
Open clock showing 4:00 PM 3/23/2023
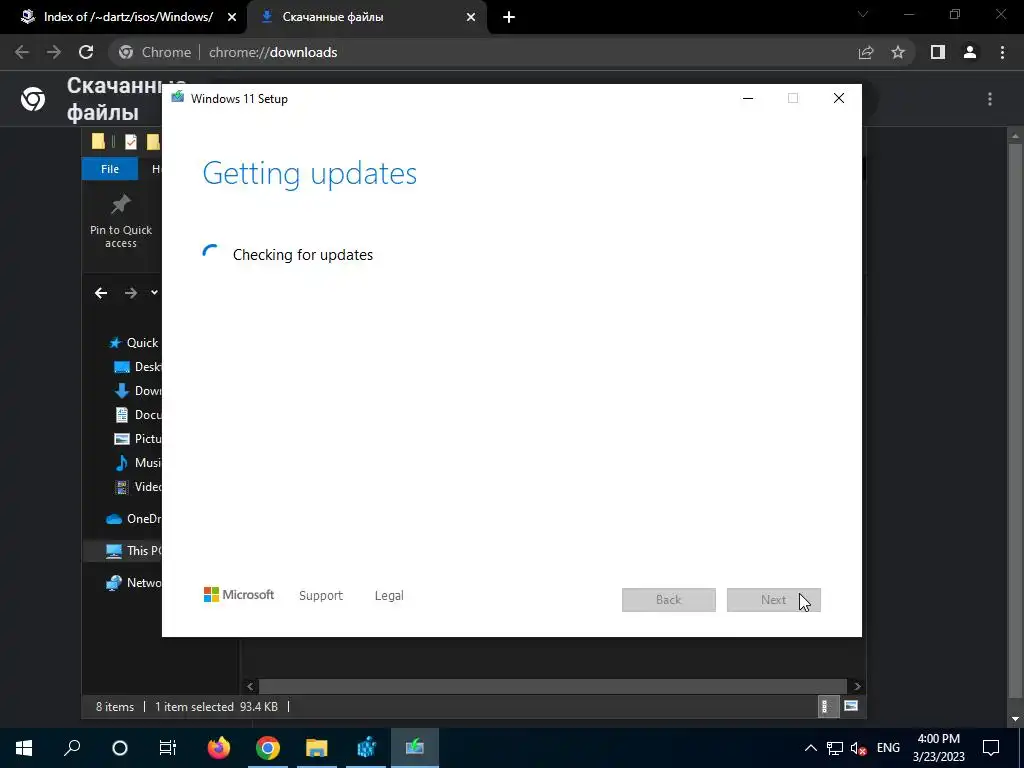pos(938,748)
